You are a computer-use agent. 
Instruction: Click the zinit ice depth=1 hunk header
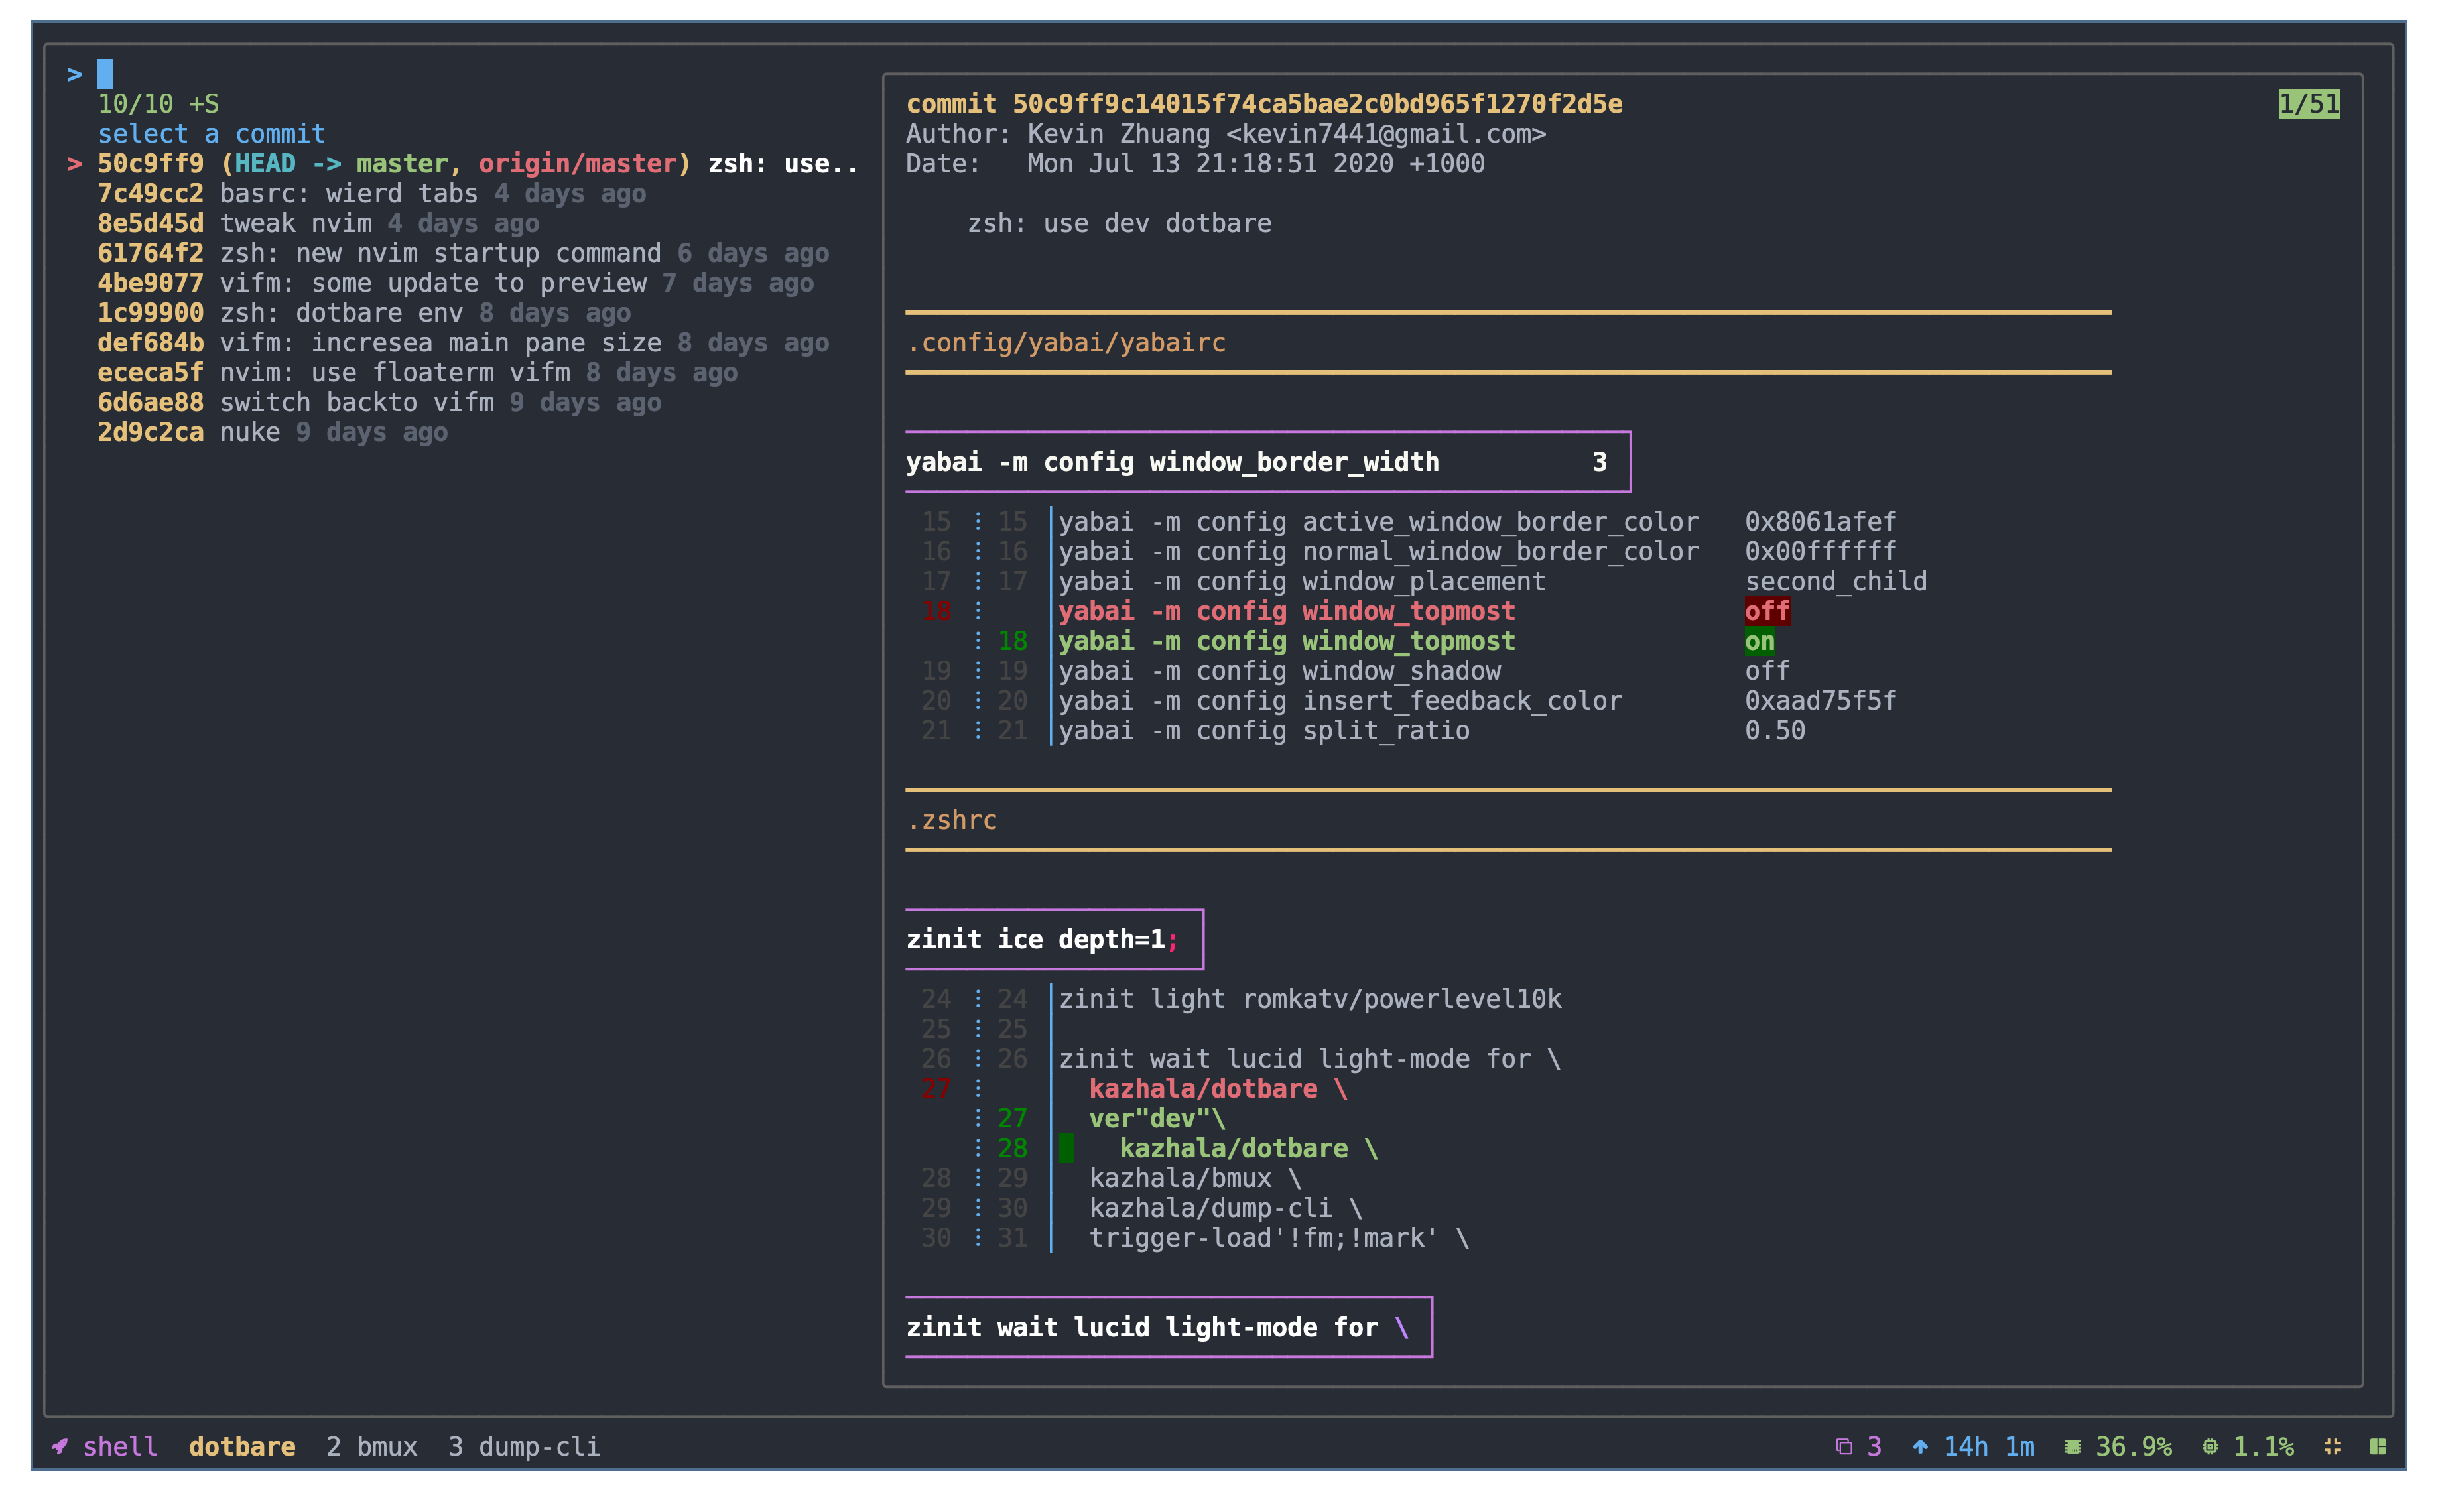(x=1042, y=939)
